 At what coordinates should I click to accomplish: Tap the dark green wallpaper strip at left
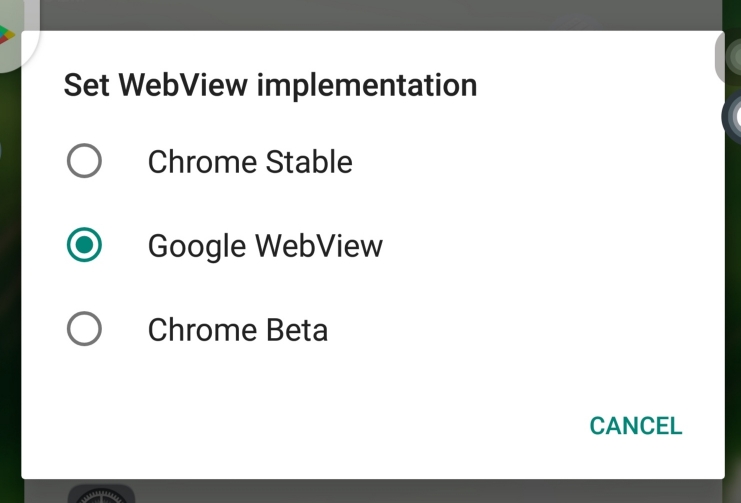(x=10, y=284)
